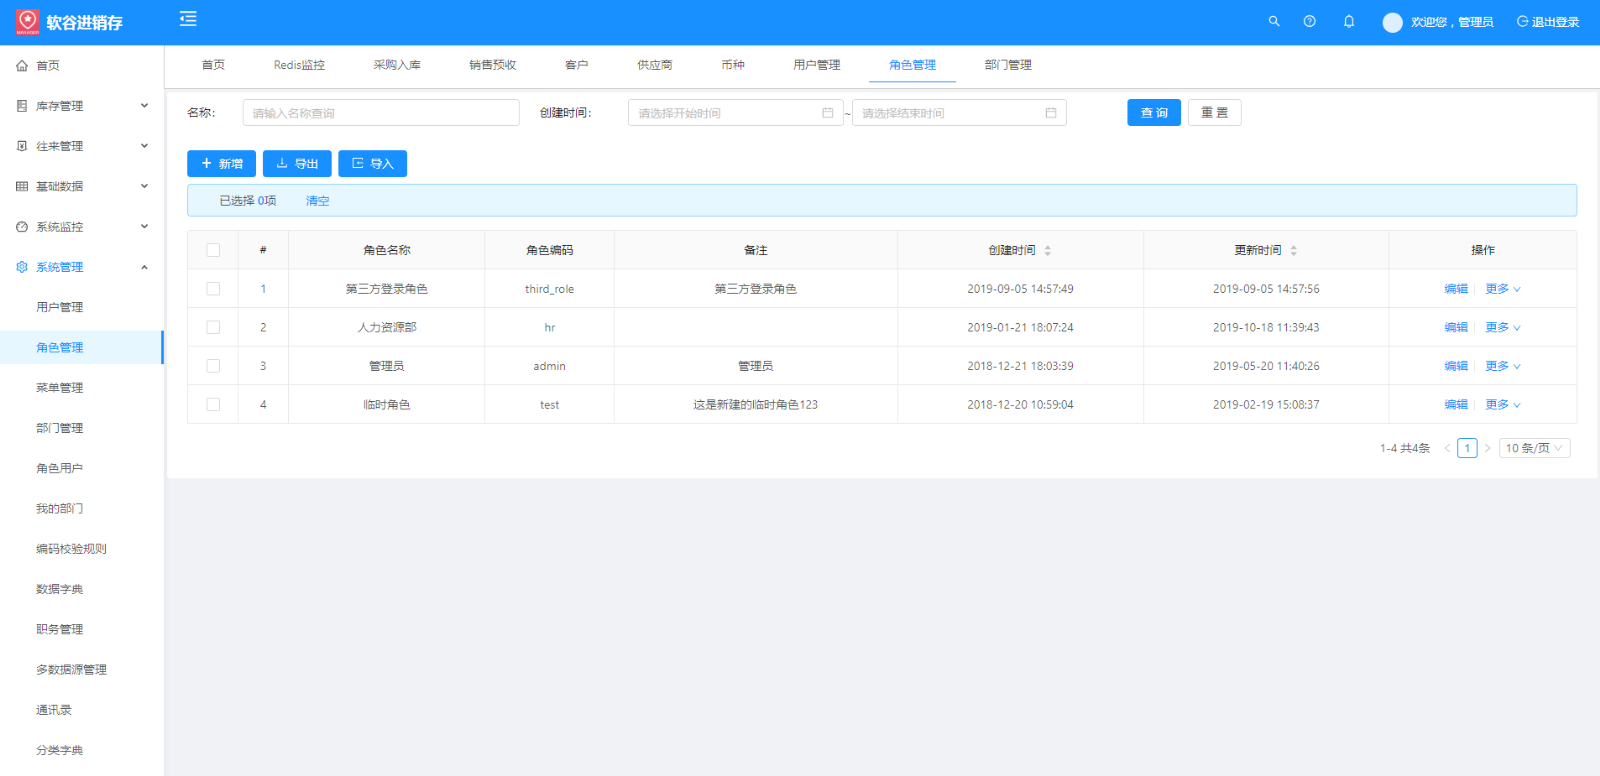This screenshot has width=1600, height=776.
Task: Click 编辑 for the 管理员 row
Action: click(1456, 366)
